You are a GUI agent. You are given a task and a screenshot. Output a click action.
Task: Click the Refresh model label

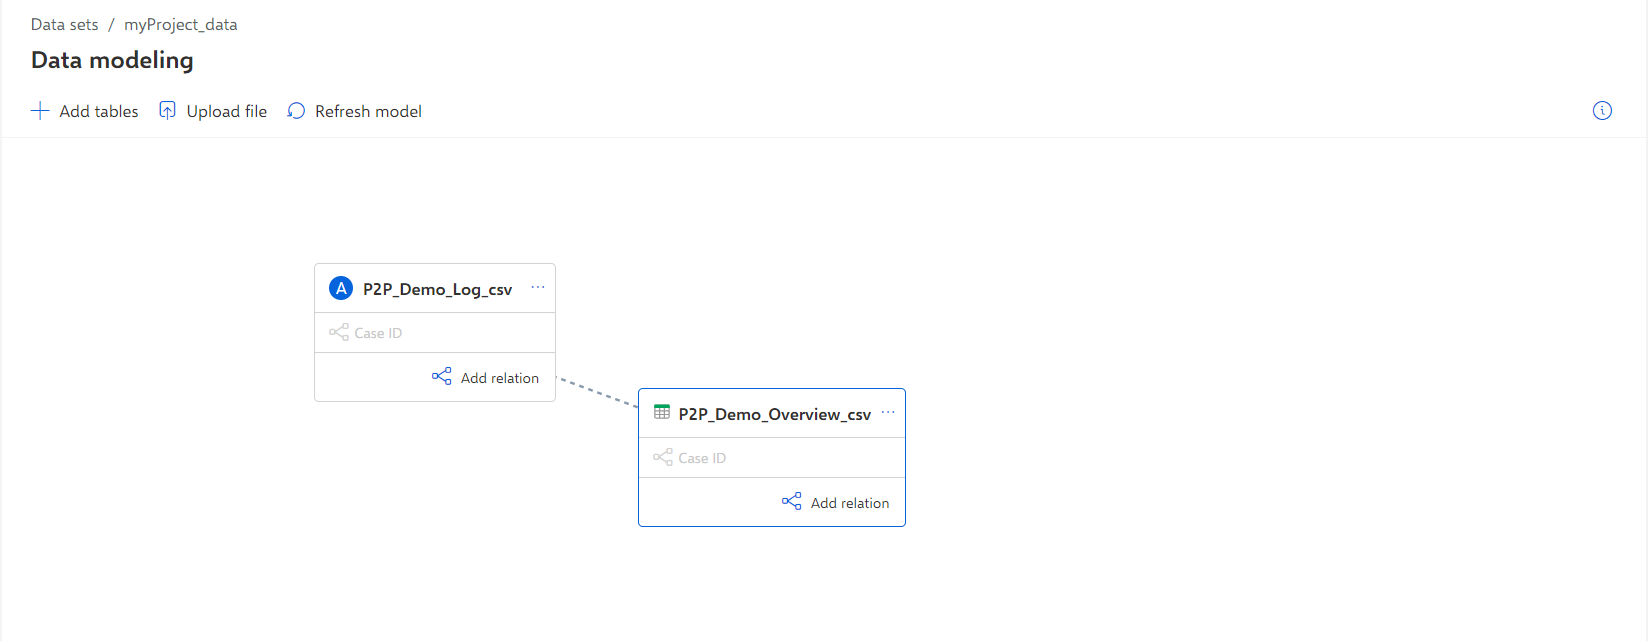pos(368,112)
